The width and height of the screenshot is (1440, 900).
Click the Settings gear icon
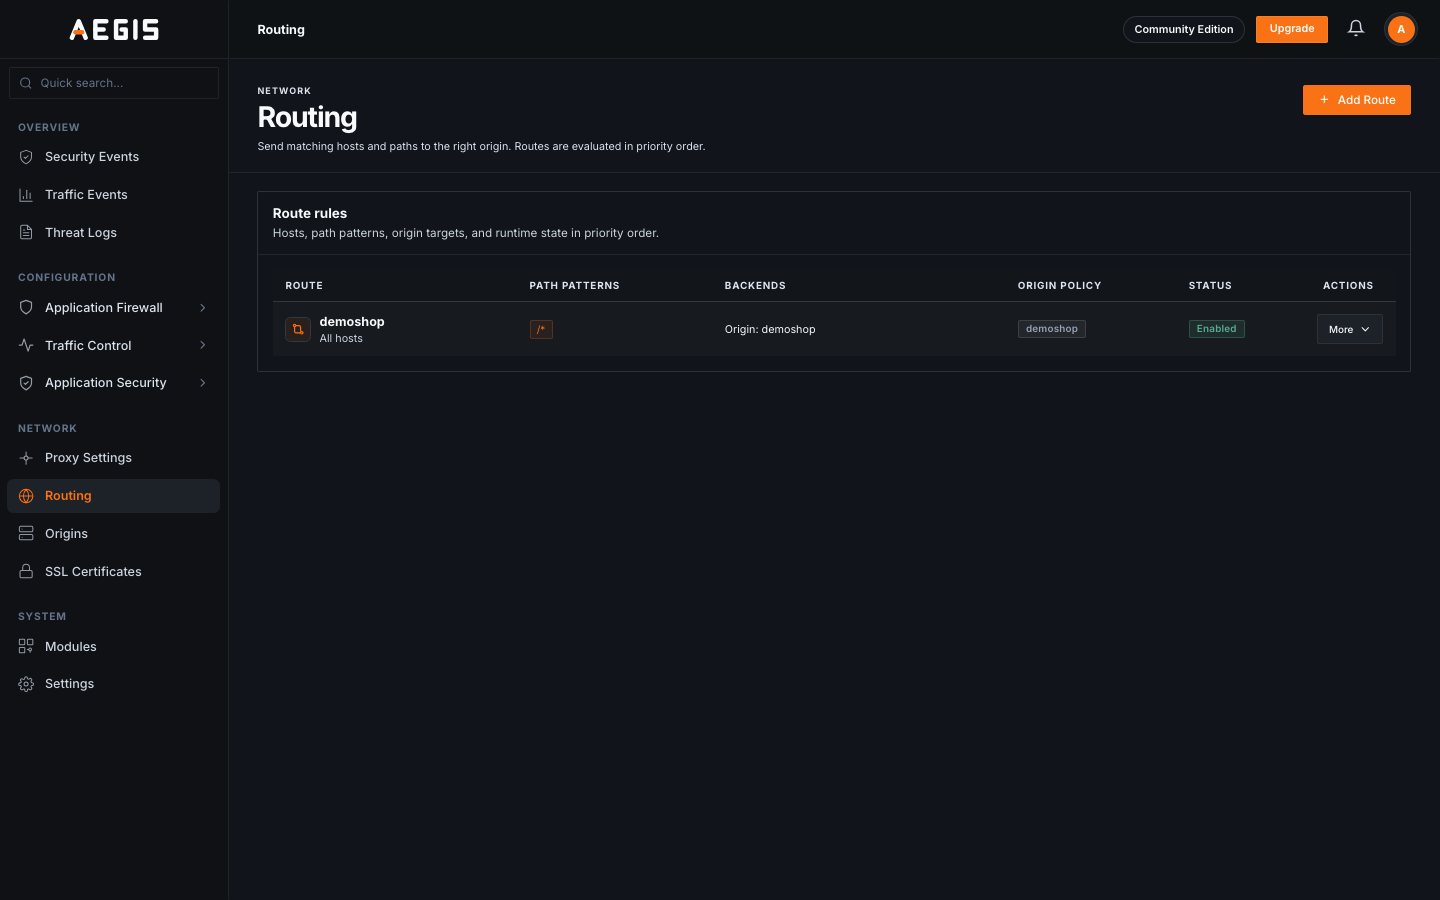click(26, 684)
